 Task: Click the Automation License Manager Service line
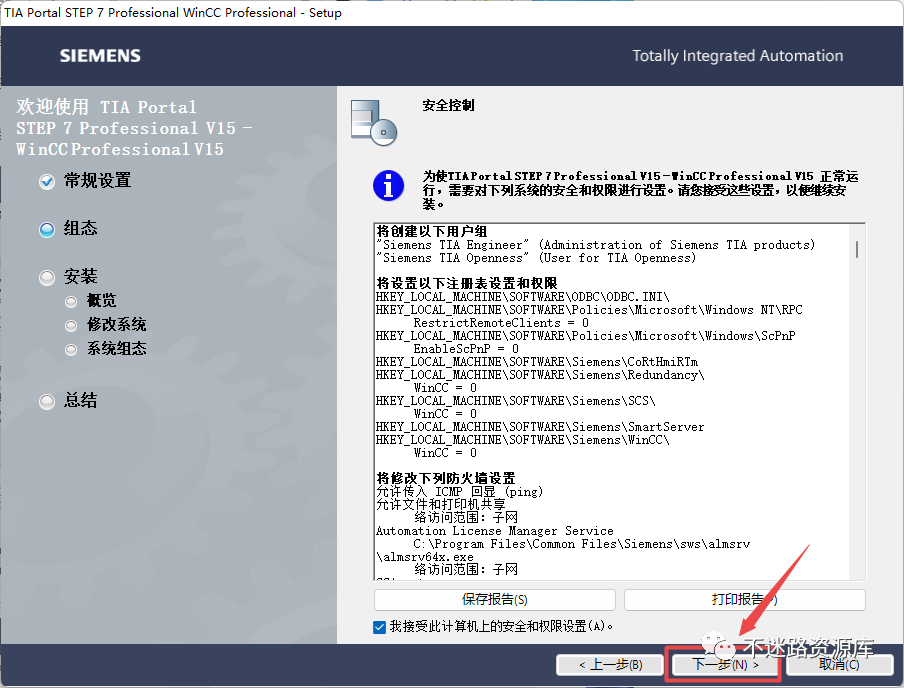pos(495,531)
